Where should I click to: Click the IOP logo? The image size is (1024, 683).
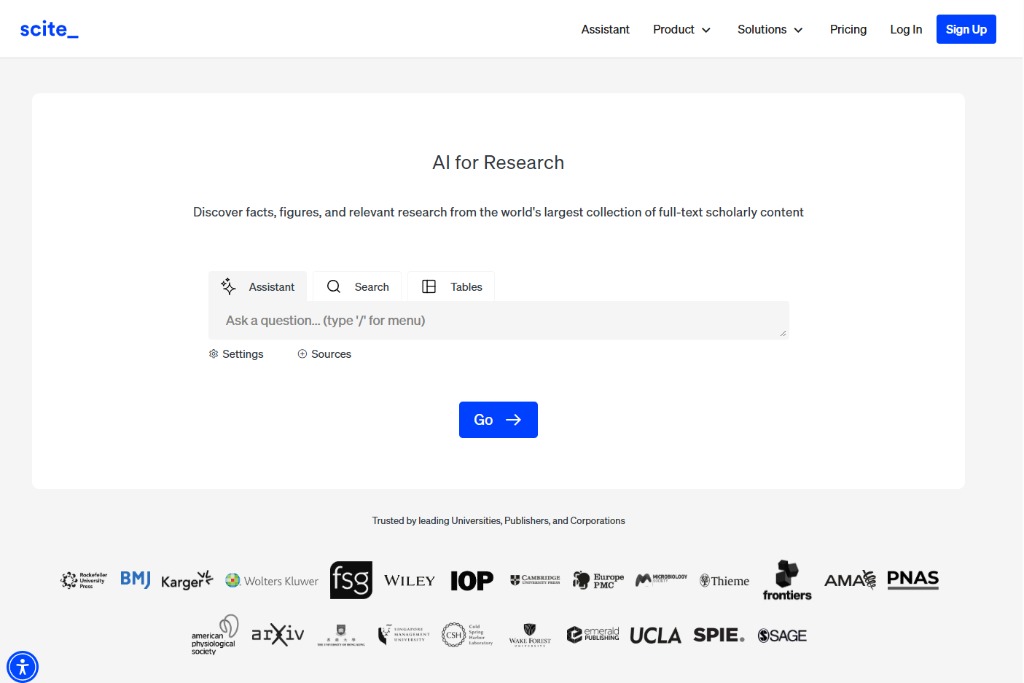coord(472,580)
